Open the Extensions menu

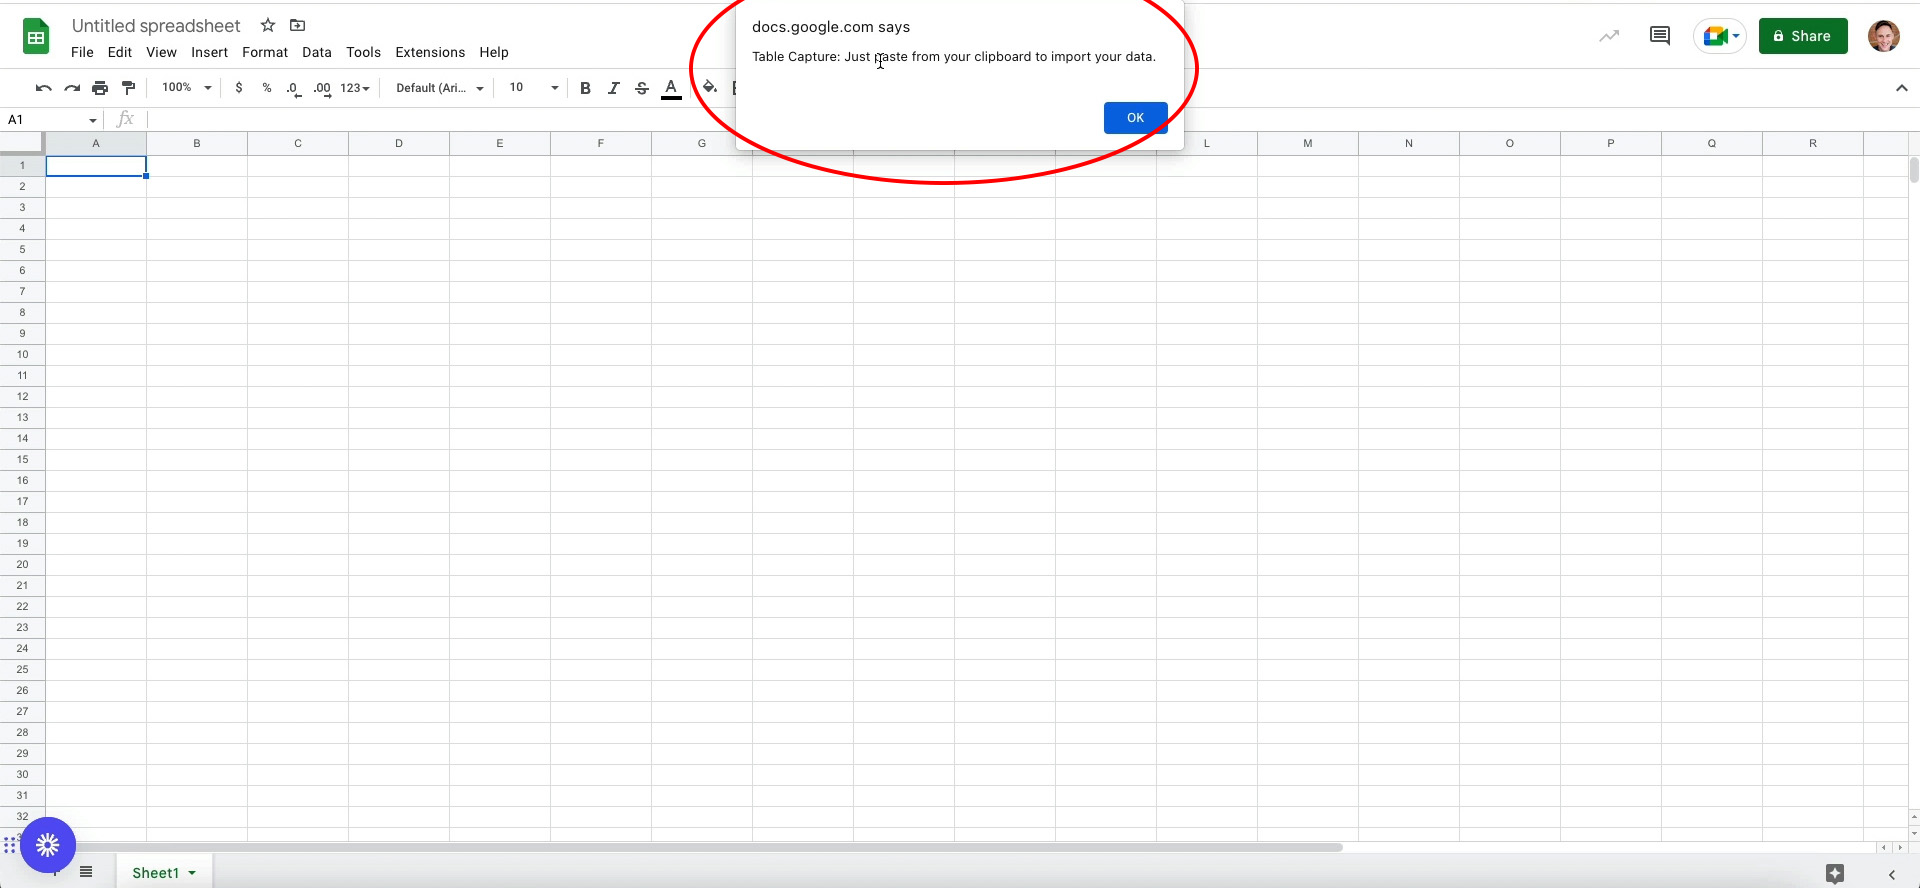coord(430,52)
